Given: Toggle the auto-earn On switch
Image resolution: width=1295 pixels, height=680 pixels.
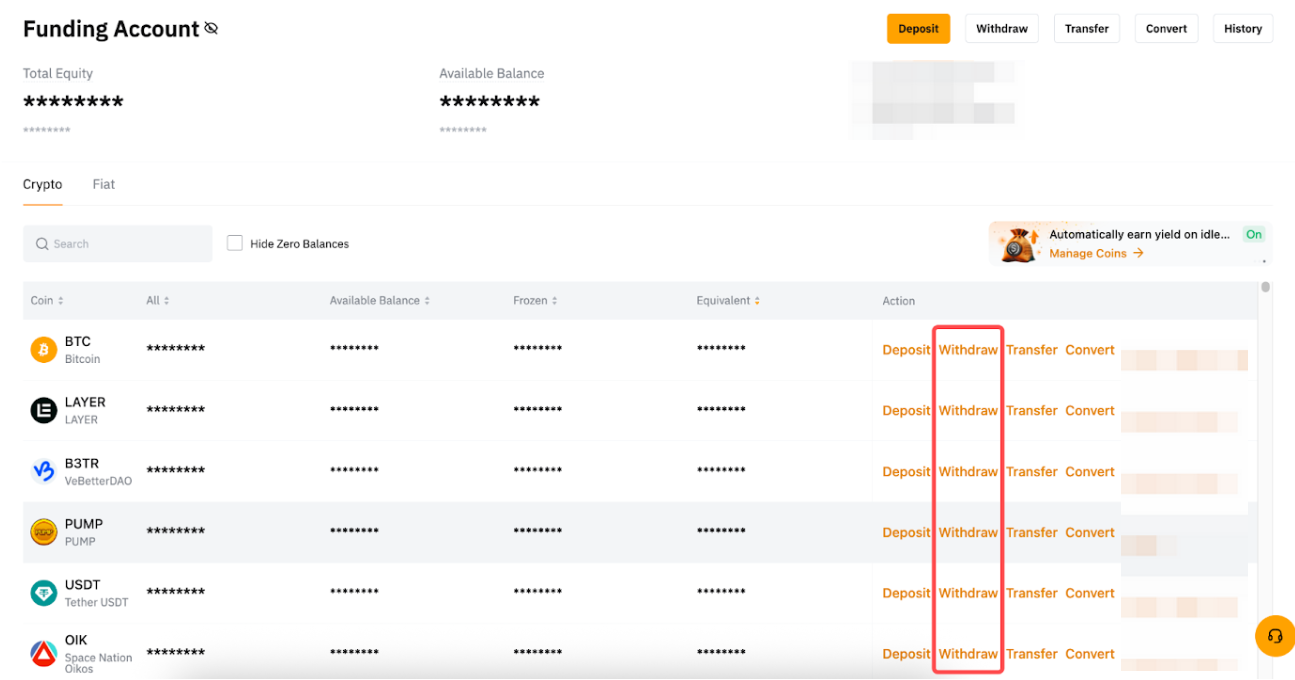Looking at the screenshot, I should tap(1253, 234).
